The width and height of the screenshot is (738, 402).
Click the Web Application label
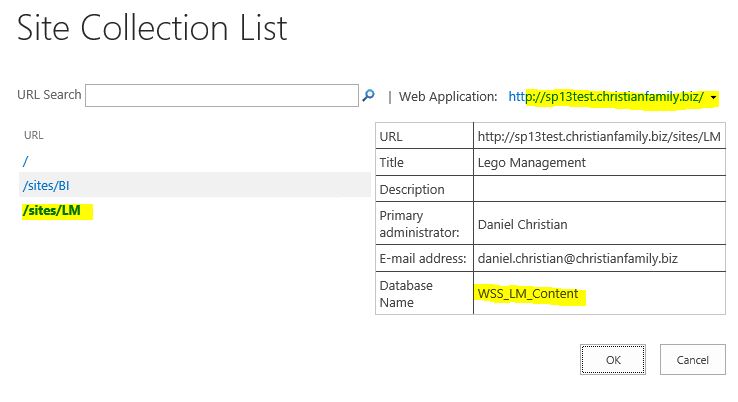(448, 96)
